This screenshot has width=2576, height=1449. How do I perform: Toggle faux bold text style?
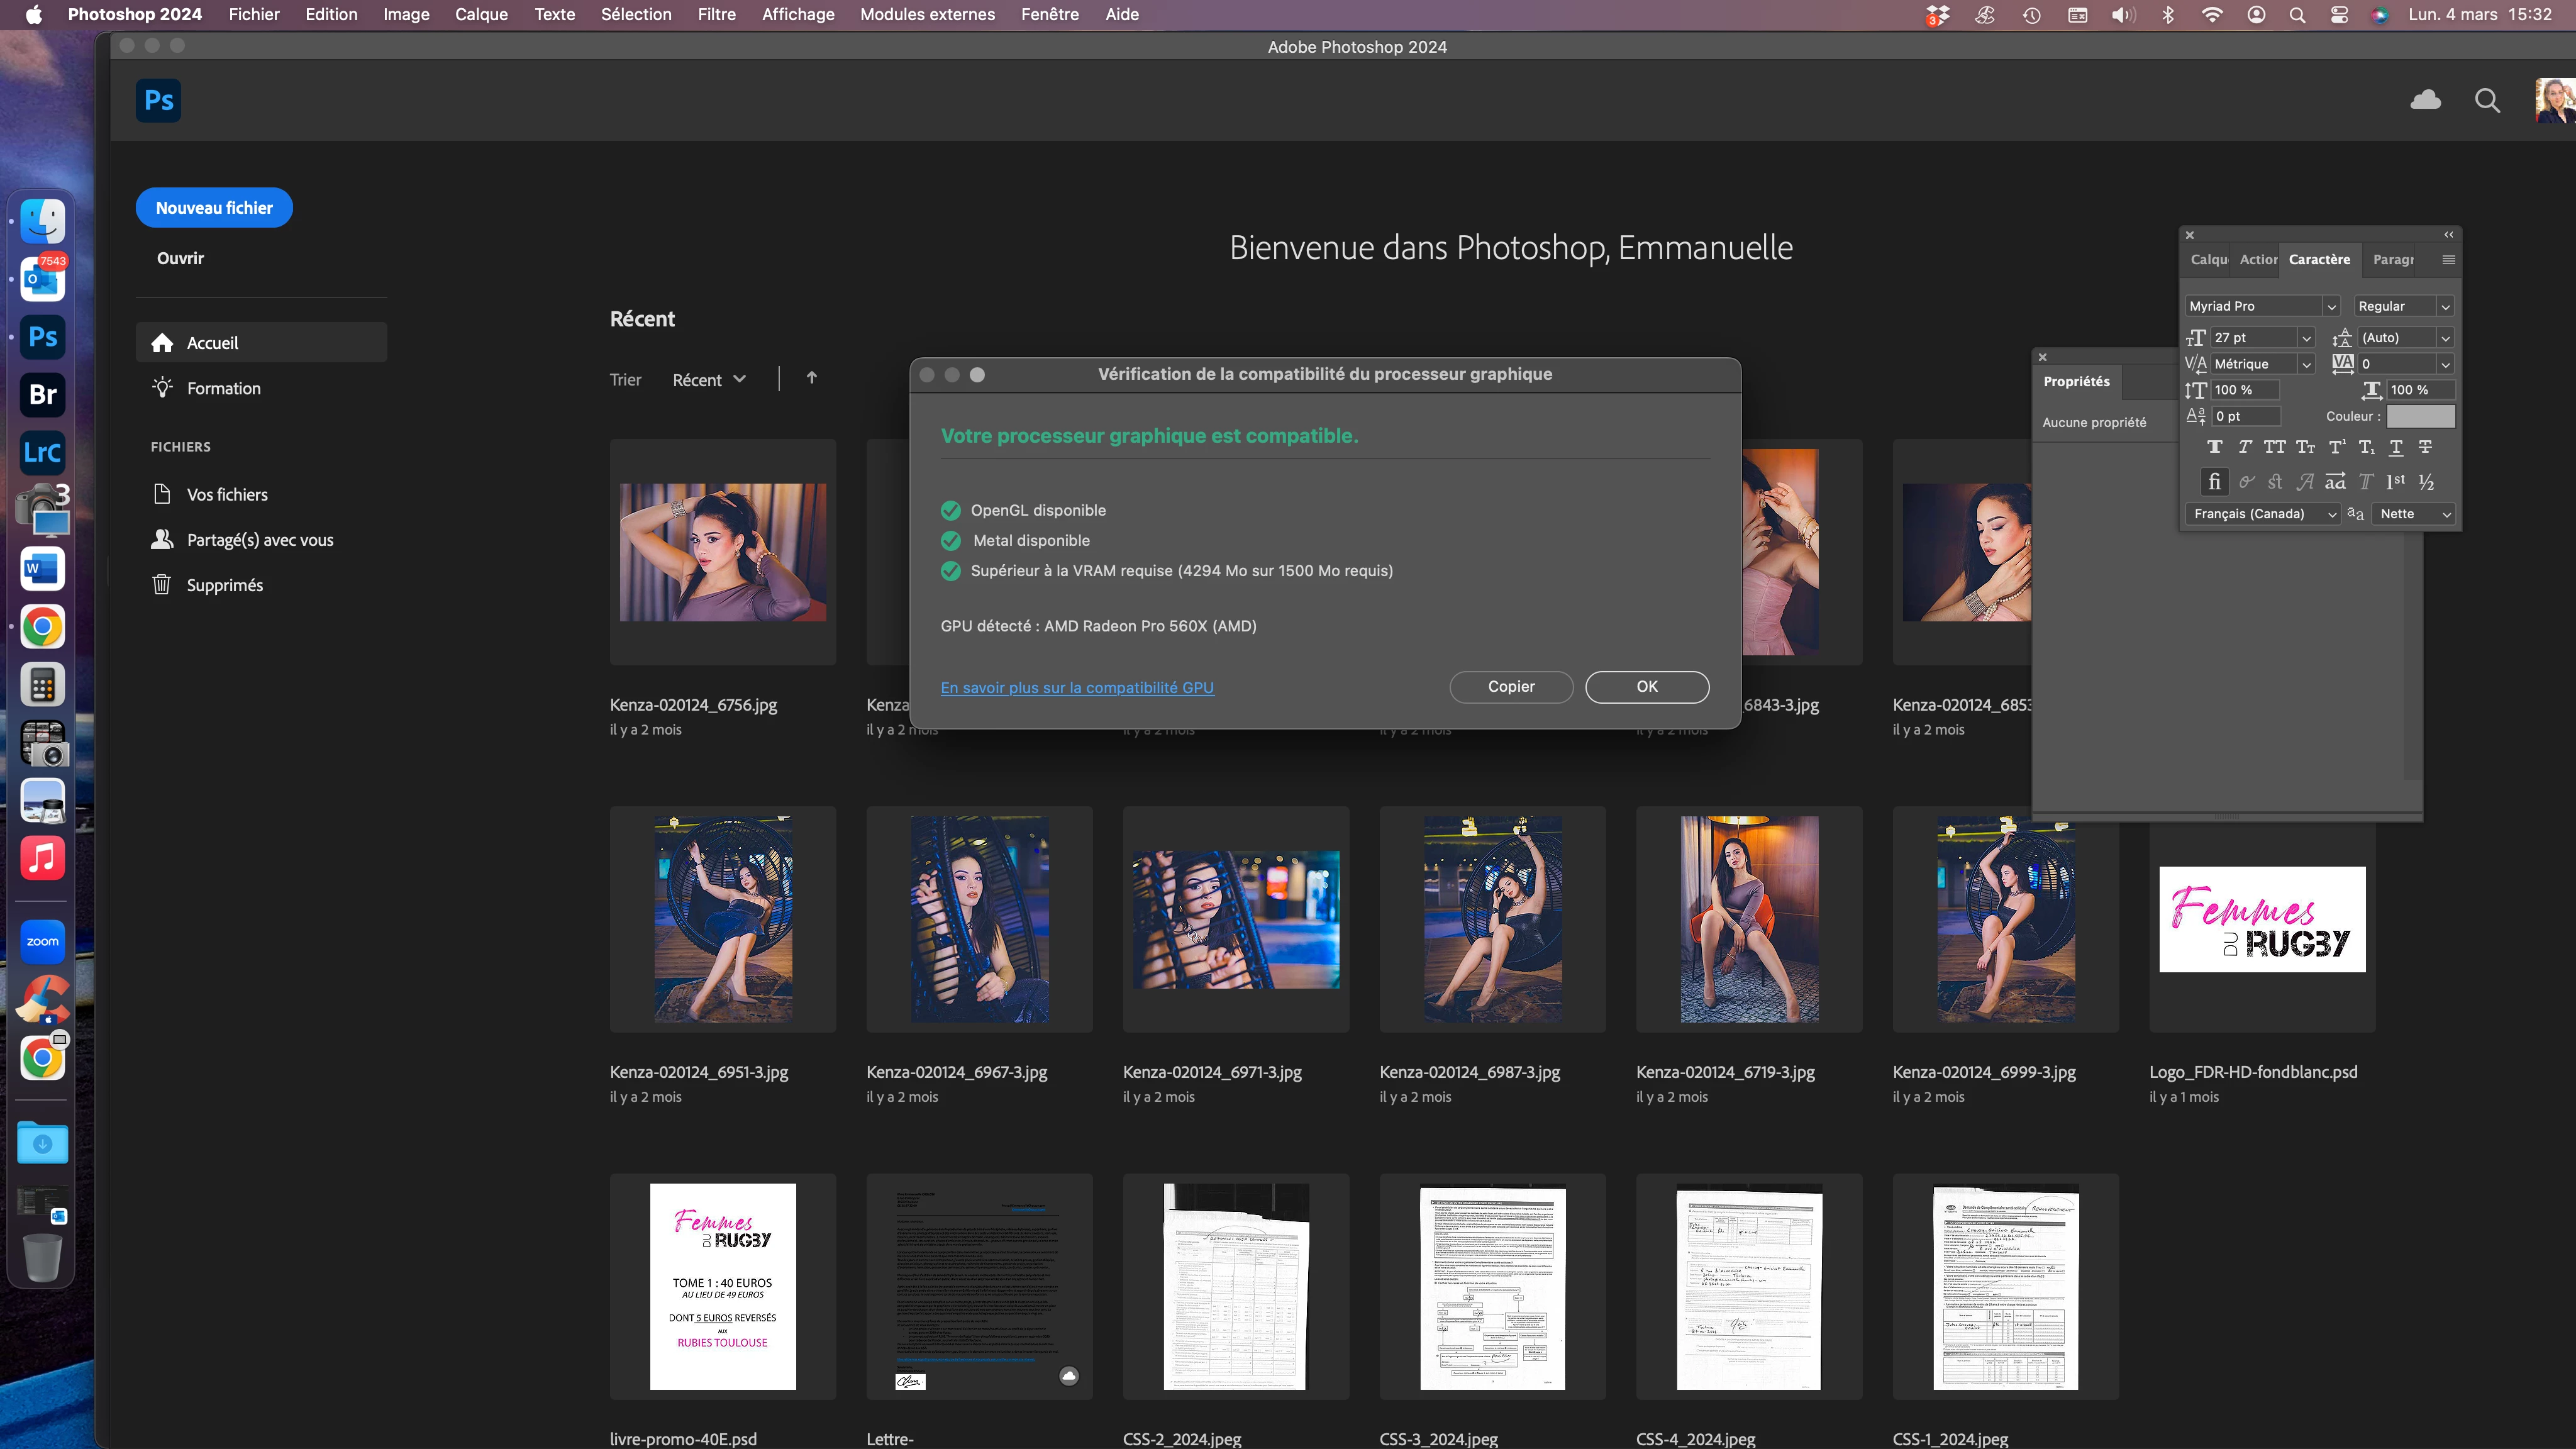coord(2215,447)
